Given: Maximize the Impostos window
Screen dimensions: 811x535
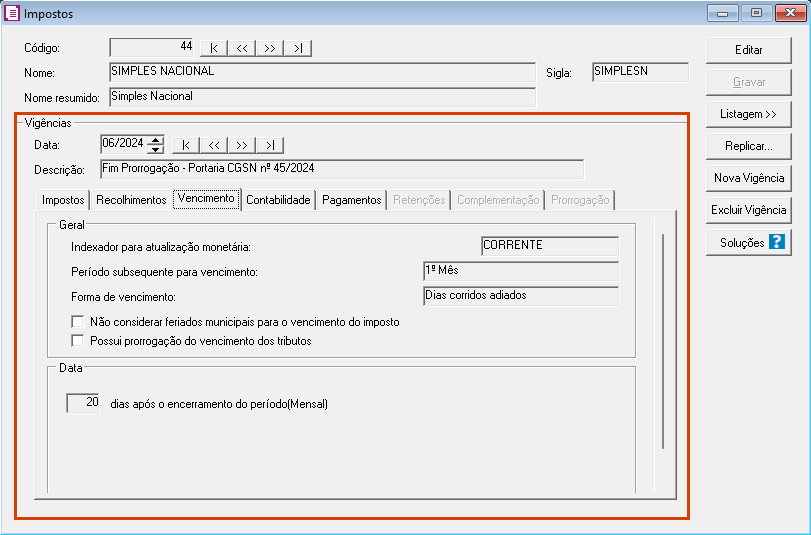Looking at the screenshot, I should (x=756, y=13).
